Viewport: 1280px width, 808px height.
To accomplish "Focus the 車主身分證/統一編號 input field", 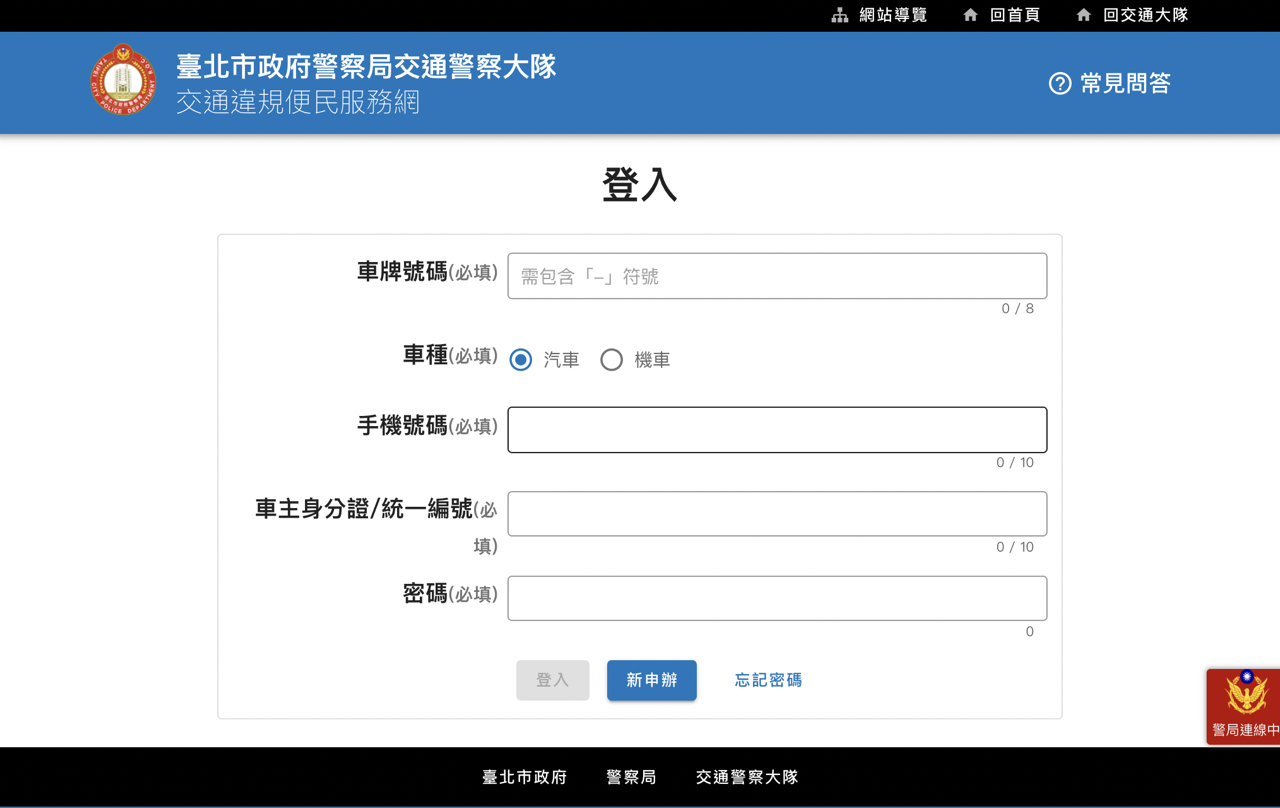I will coord(777,514).
